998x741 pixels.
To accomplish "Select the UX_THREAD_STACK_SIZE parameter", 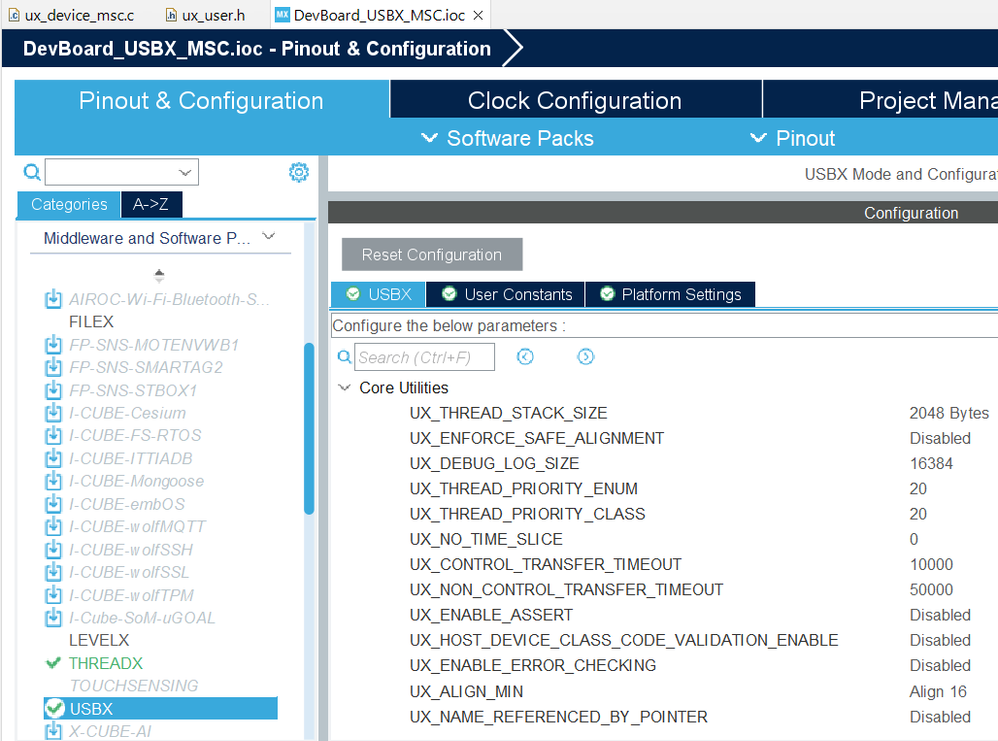I will pyautogui.click(x=508, y=413).
